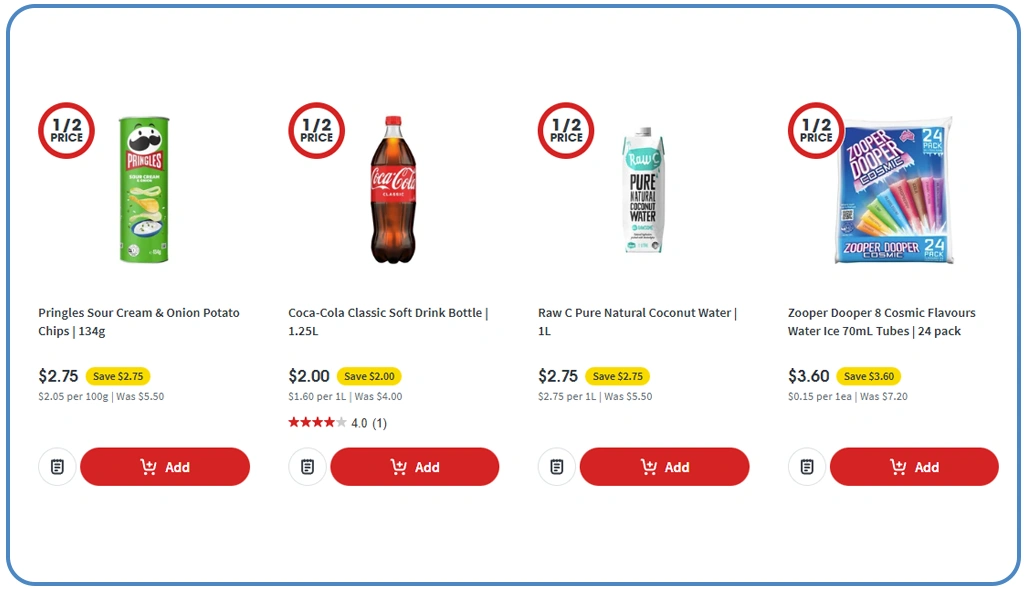Add Zooper Dooper to list icon
Screen dimensions: 1026x589
click(x=807, y=467)
